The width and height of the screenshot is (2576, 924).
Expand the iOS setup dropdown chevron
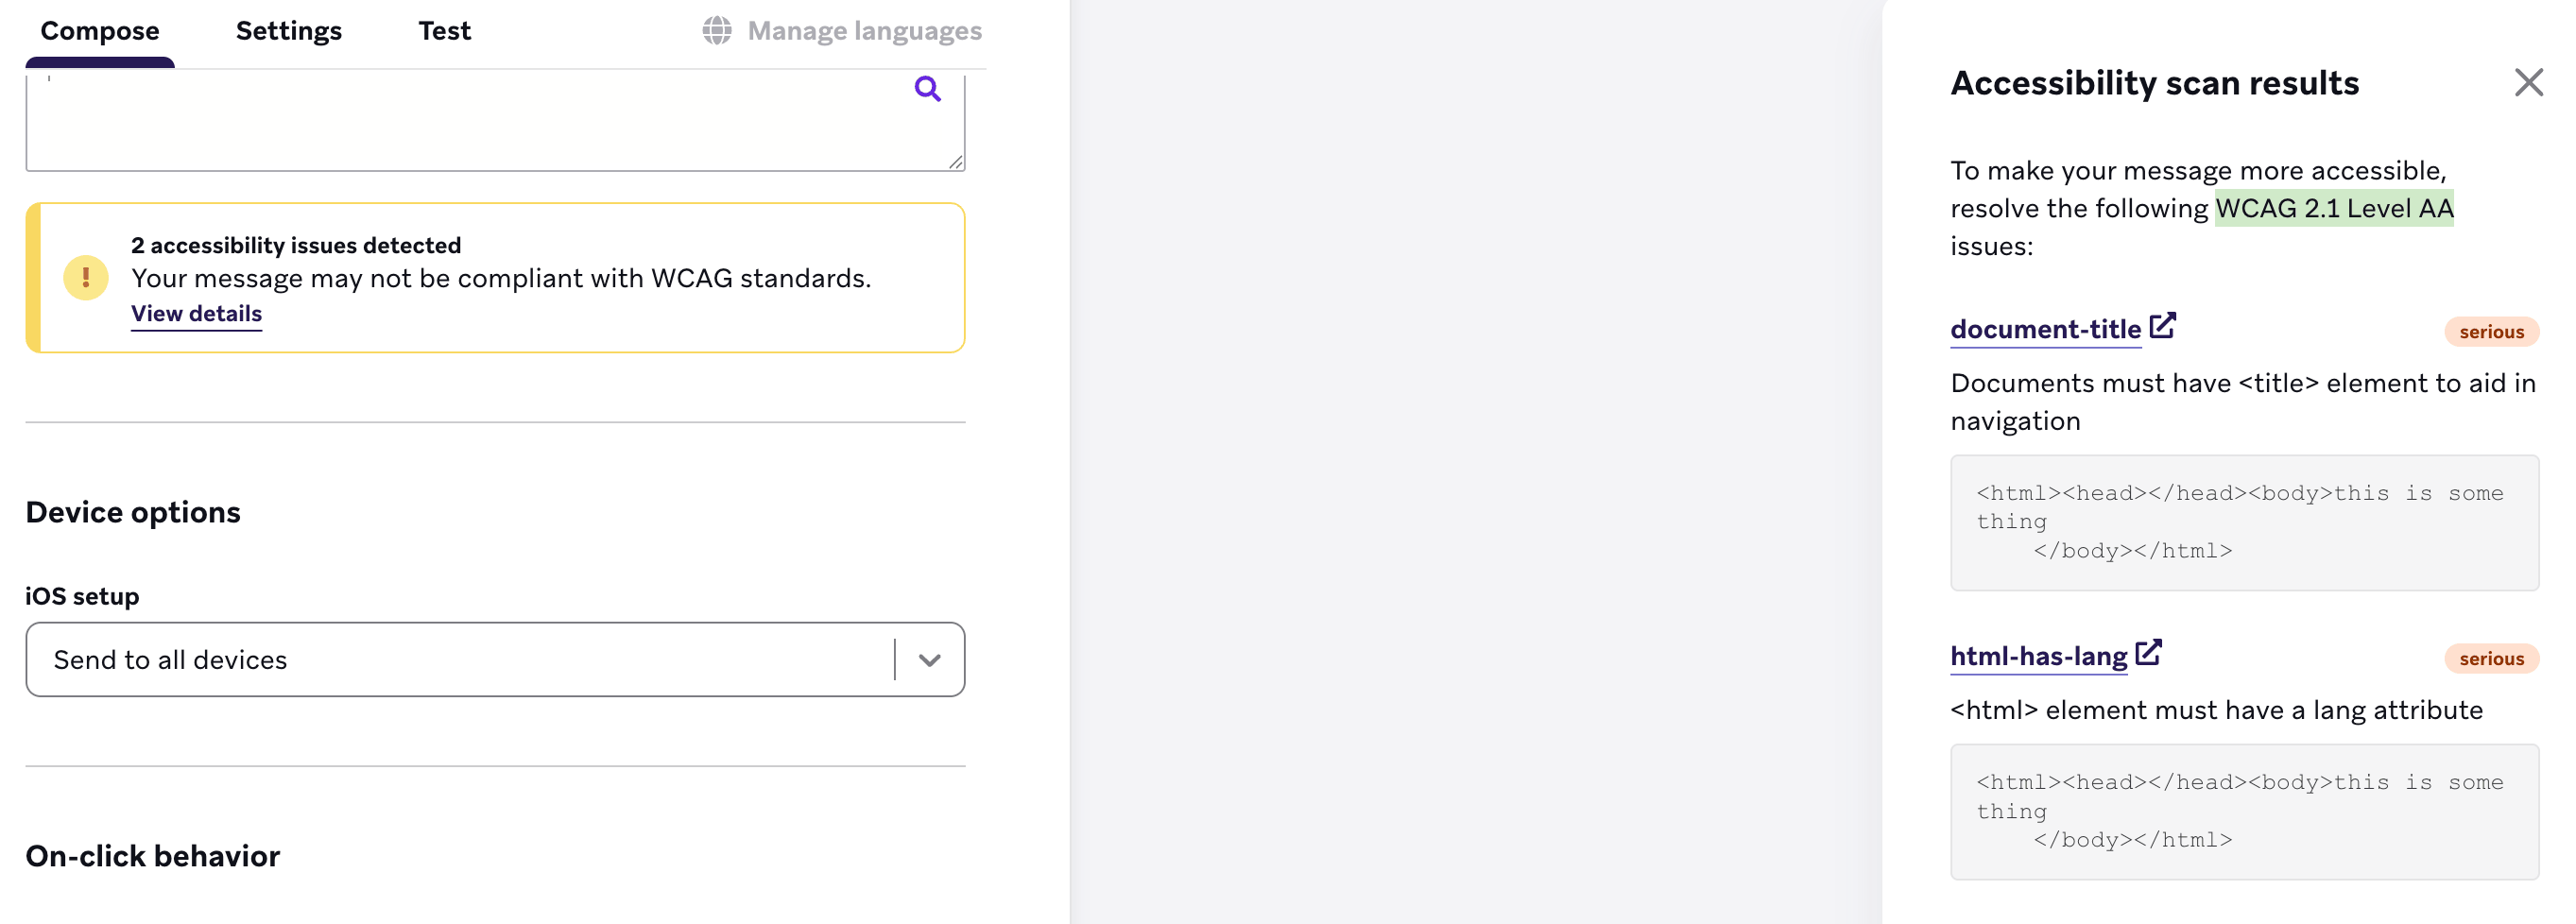pyautogui.click(x=929, y=660)
